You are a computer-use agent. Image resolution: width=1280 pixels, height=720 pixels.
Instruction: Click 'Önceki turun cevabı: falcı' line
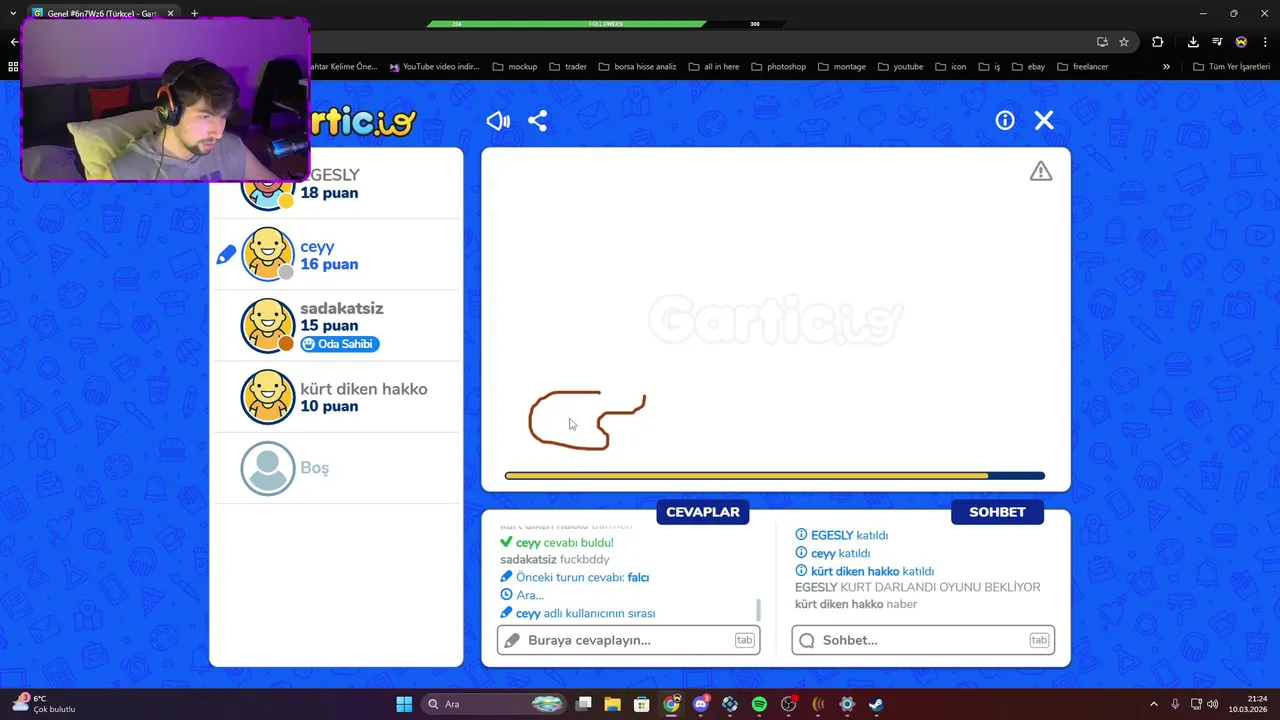tap(575, 577)
